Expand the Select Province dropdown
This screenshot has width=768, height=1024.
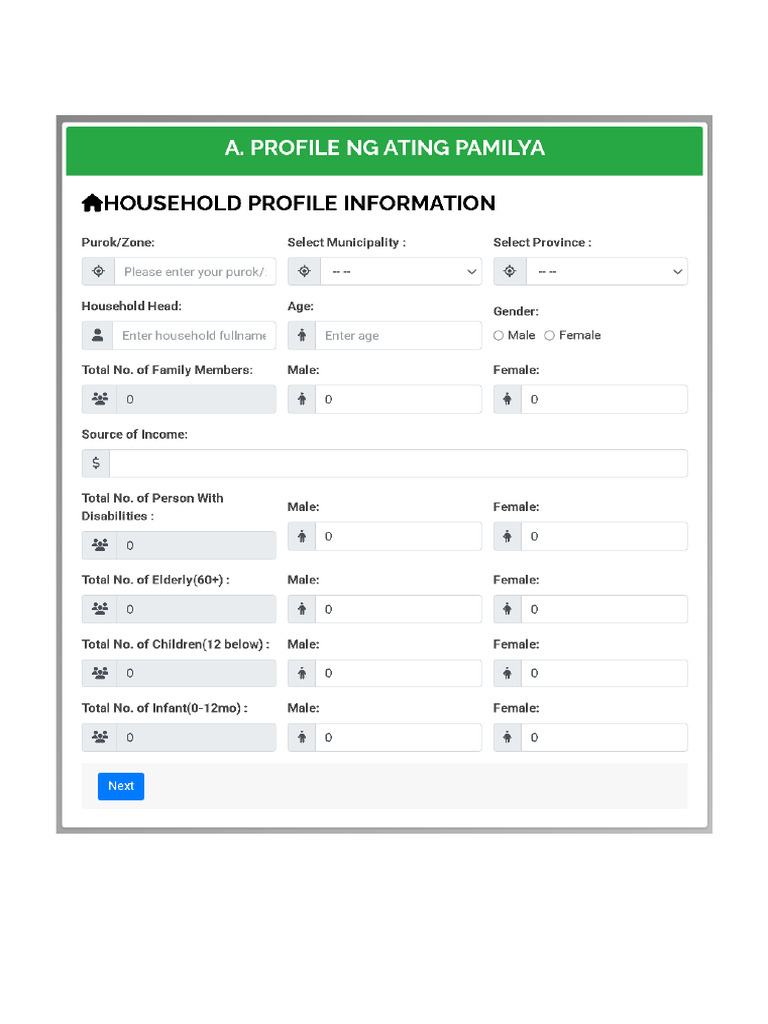coord(606,271)
